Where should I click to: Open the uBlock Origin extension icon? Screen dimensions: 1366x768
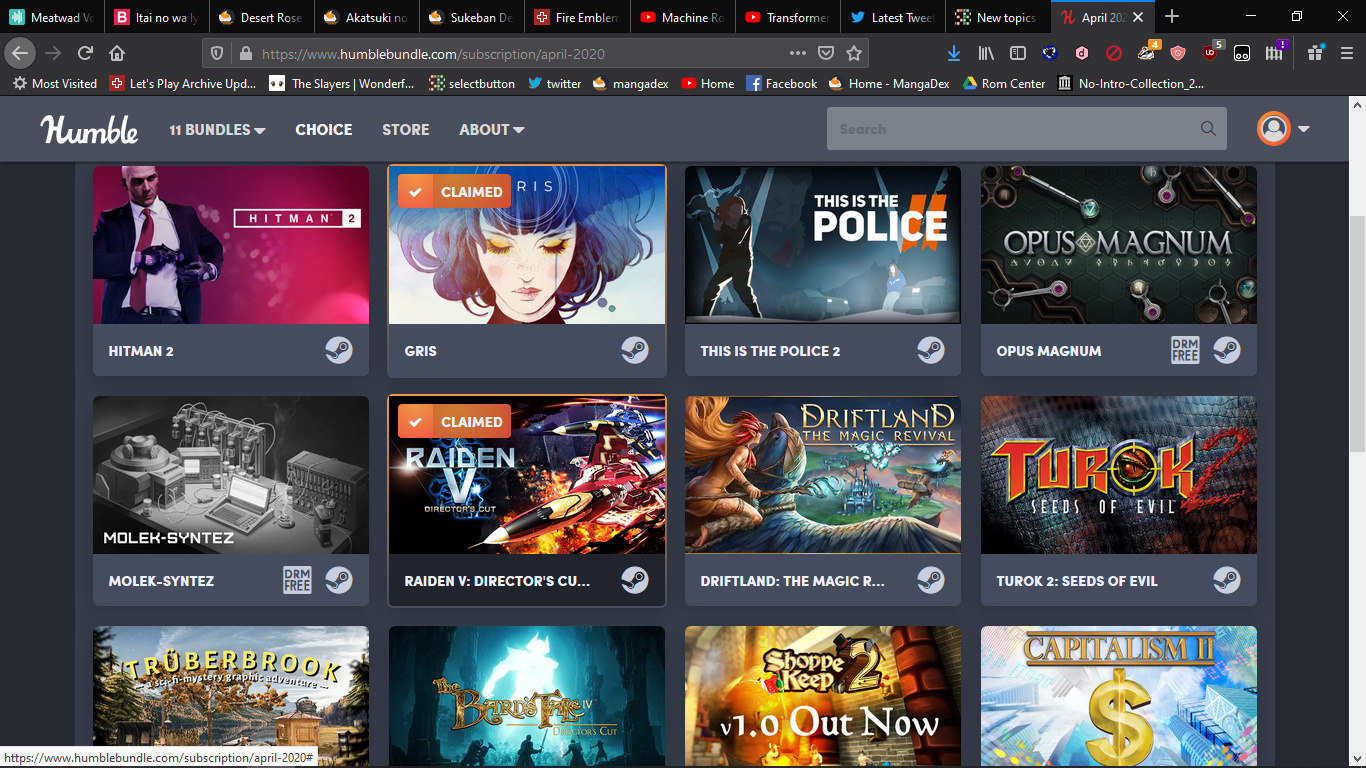pyautogui.click(x=1211, y=54)
